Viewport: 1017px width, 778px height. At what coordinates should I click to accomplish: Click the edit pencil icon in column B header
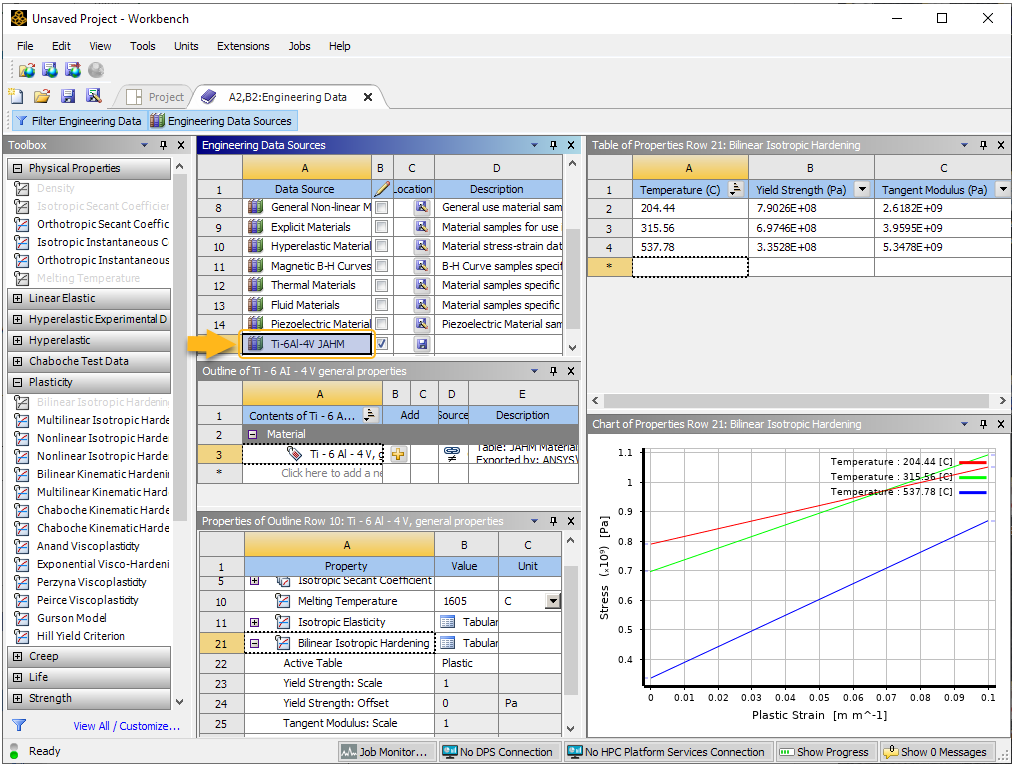[x=381, y=189]
